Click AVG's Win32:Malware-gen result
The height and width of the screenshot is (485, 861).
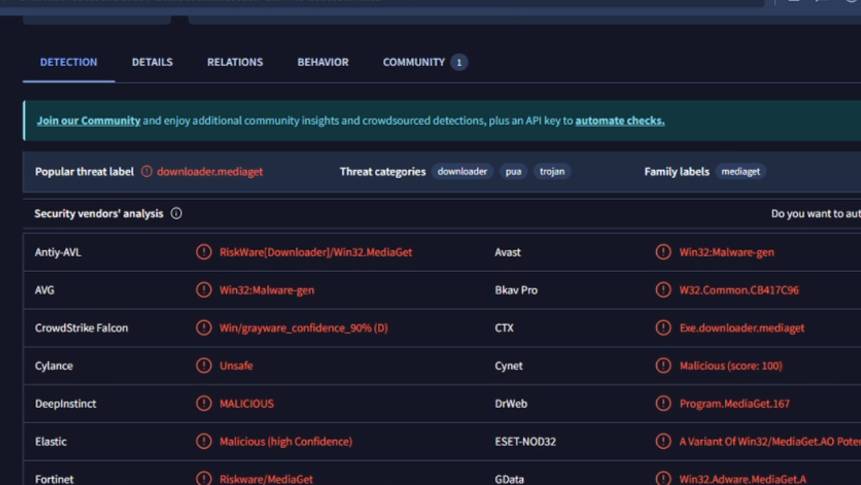267,290
